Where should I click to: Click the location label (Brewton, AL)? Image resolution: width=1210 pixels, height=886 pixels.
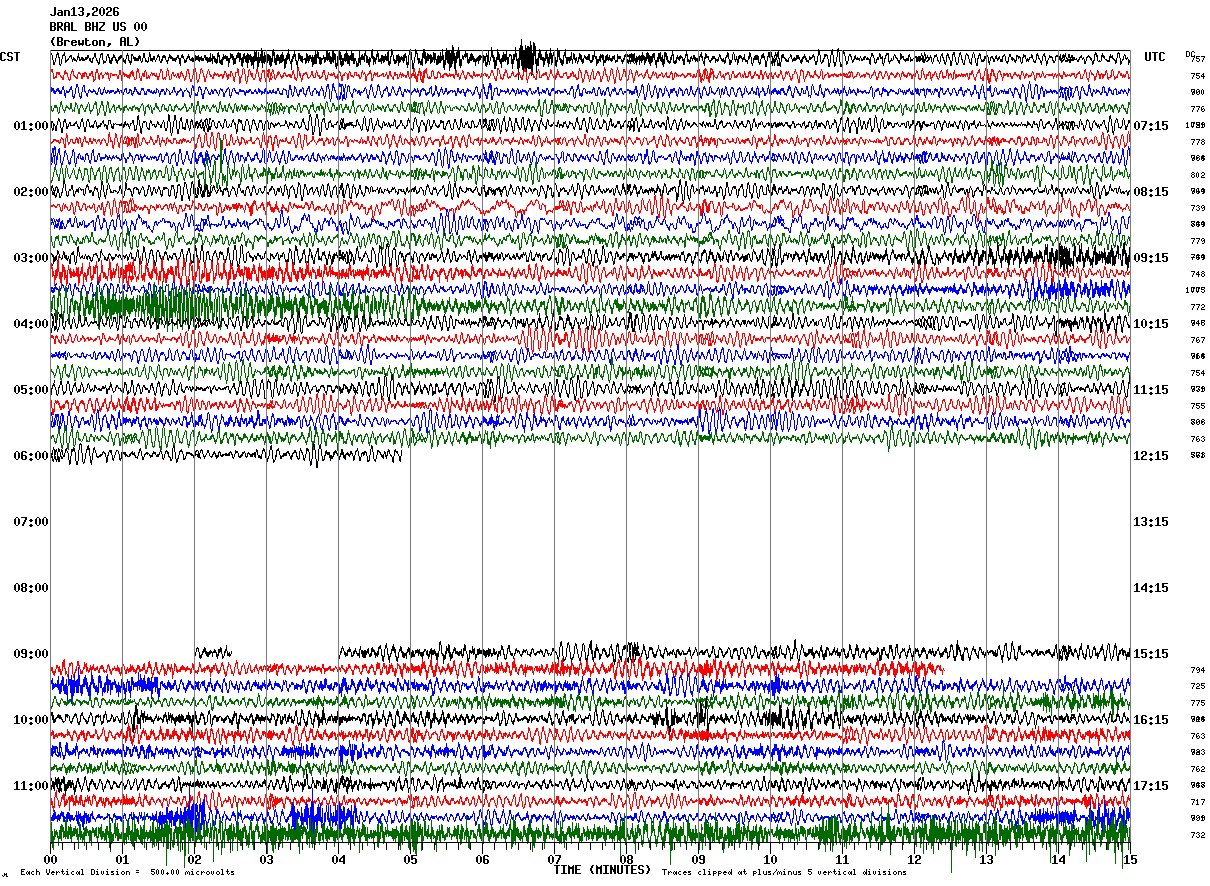pos(95,42)
